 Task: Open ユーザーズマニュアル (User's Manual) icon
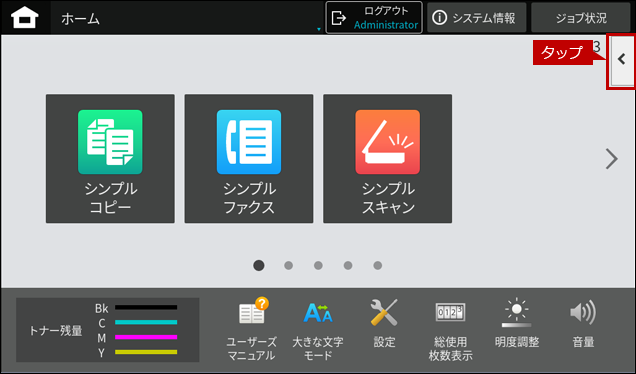[x=251, y=329]
